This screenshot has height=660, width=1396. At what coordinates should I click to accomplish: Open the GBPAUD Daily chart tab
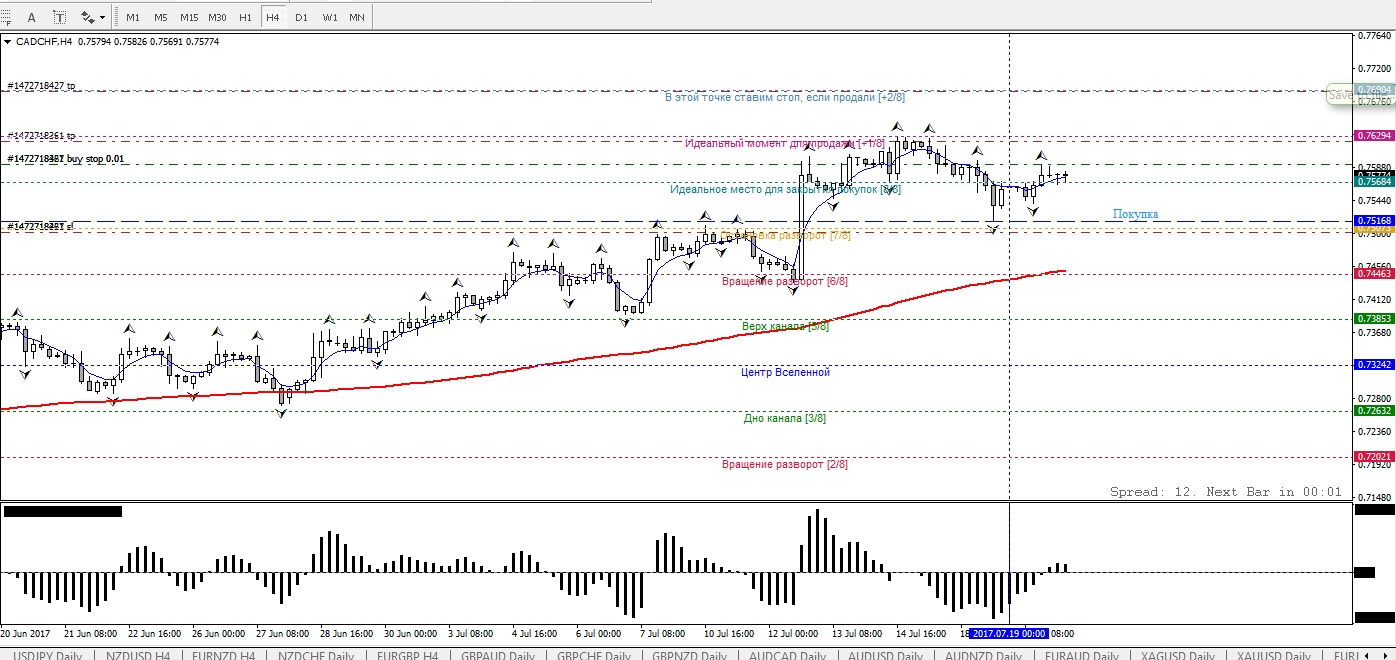click(499, 655)
